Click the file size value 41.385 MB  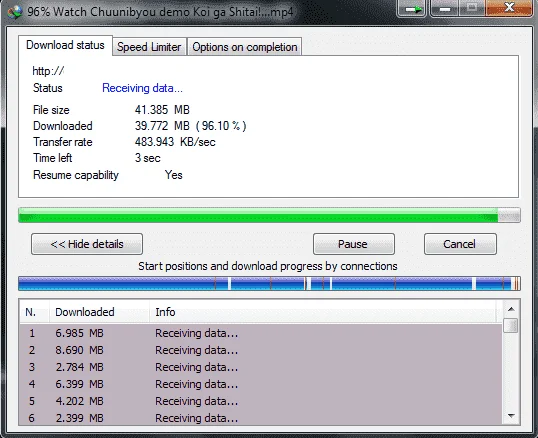pyautogui.click(x=162, y=110)
